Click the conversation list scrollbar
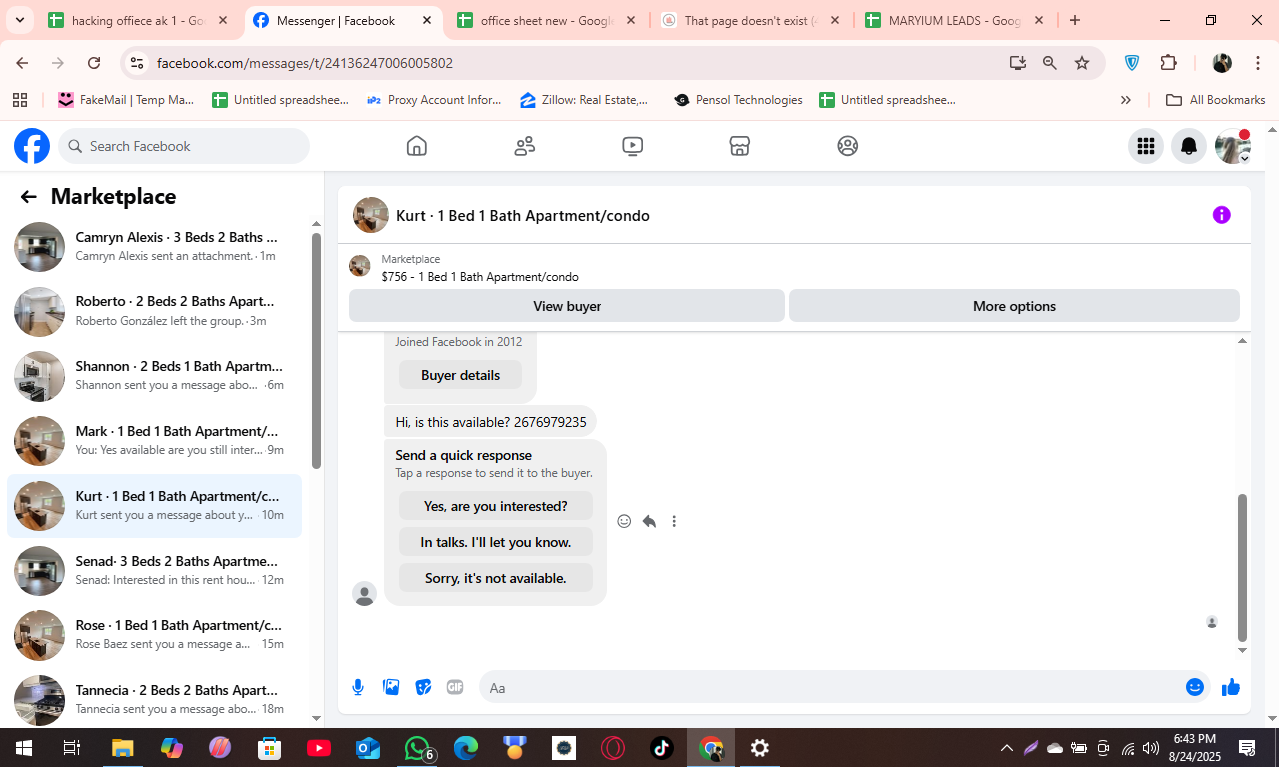 click(316, 350)
